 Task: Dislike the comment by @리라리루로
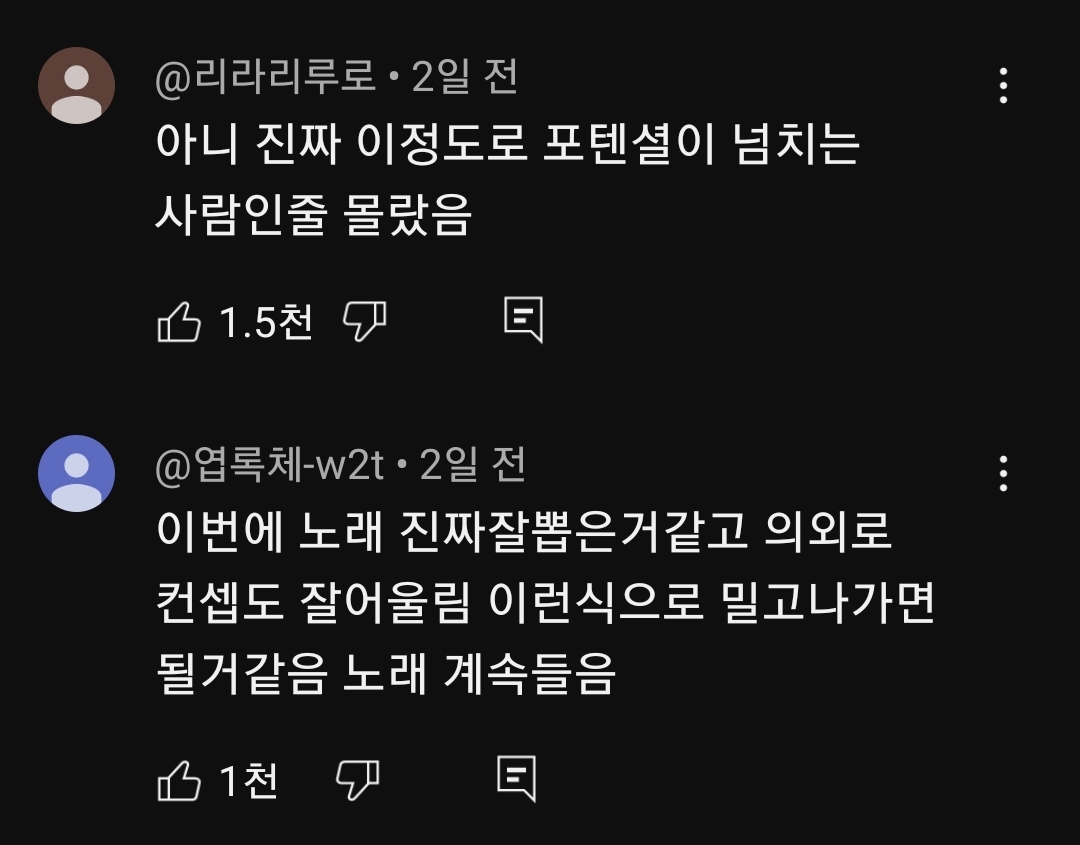[x=364, y=321]
